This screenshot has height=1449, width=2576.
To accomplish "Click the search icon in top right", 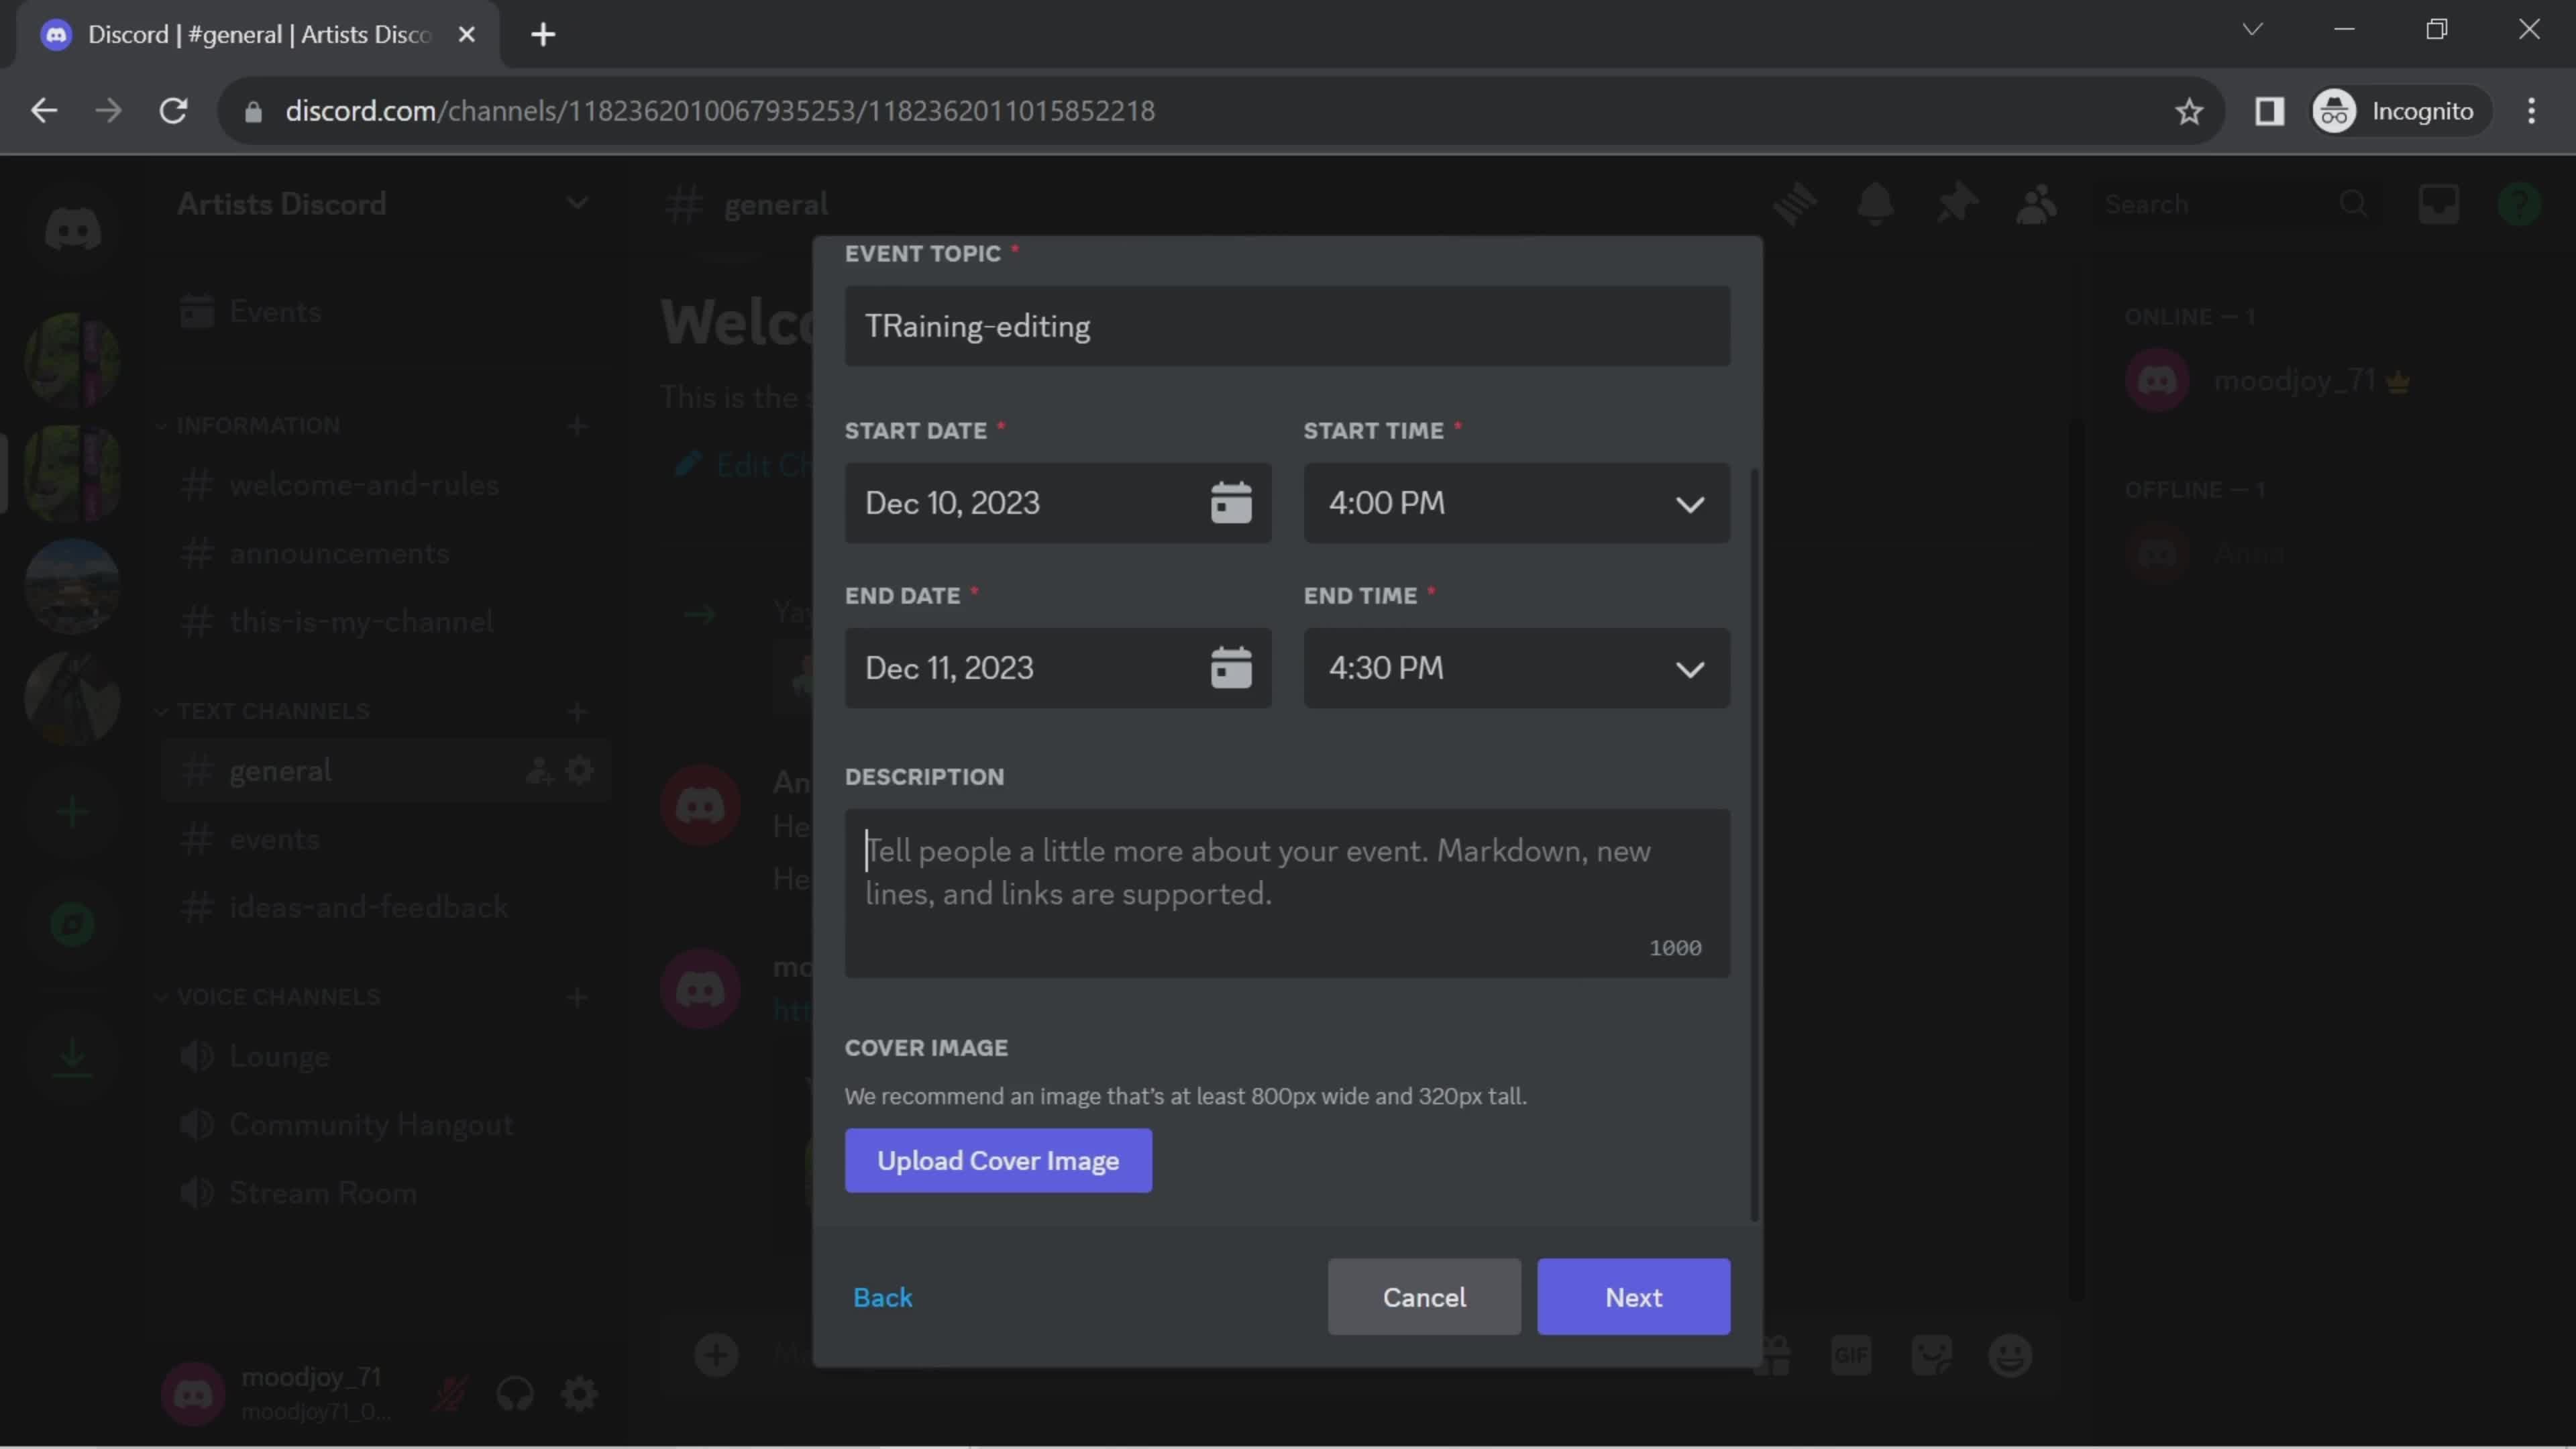I will pyautogui.click(x=2353, y=203).
